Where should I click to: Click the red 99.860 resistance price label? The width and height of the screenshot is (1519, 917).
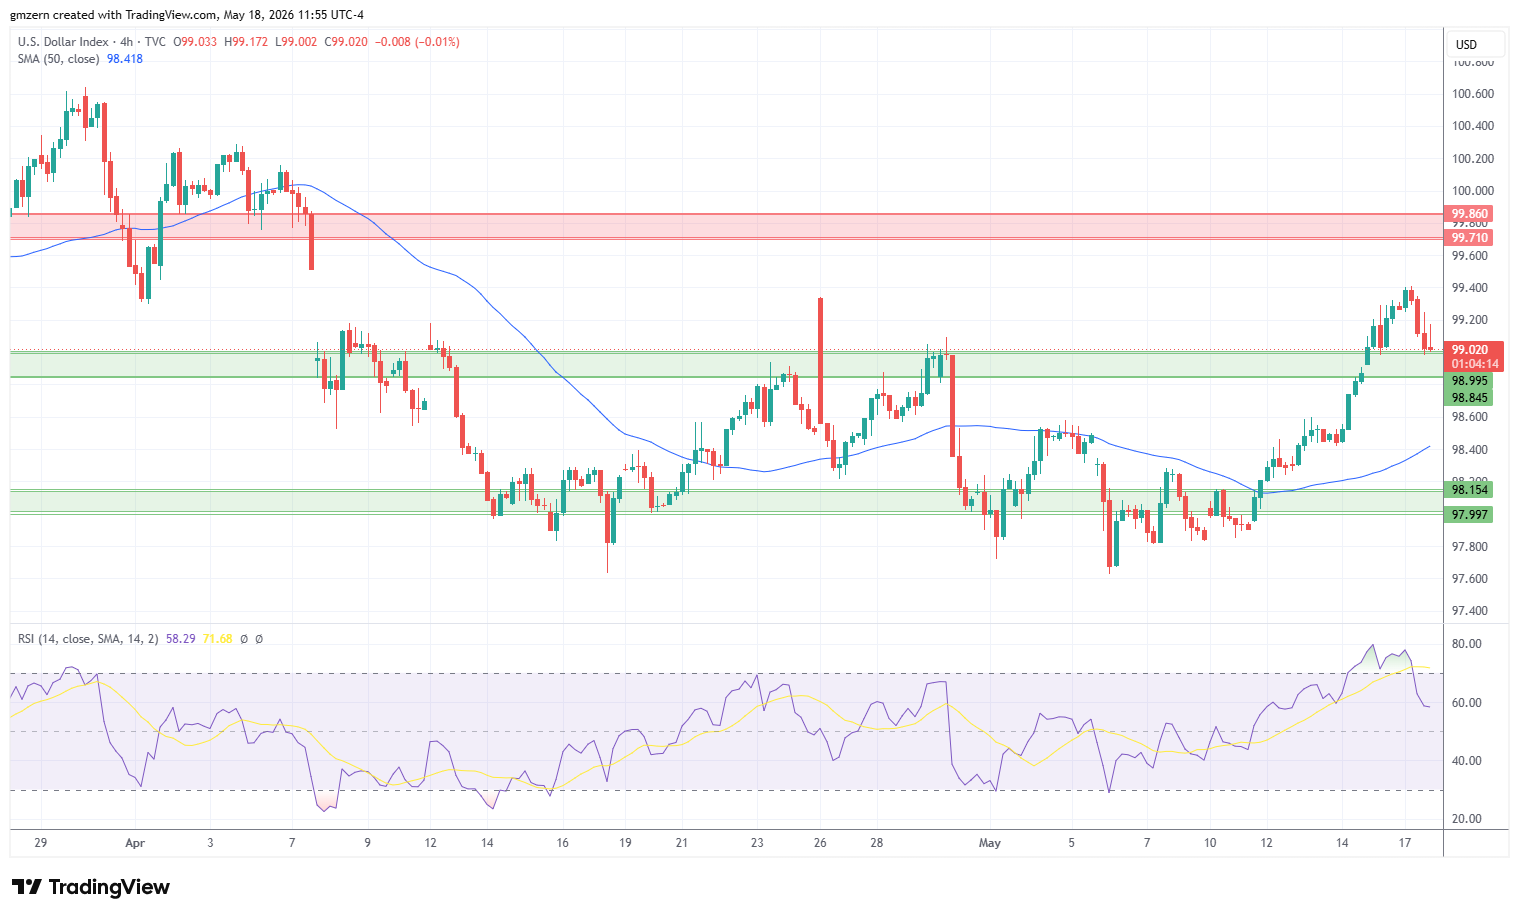1470,214
